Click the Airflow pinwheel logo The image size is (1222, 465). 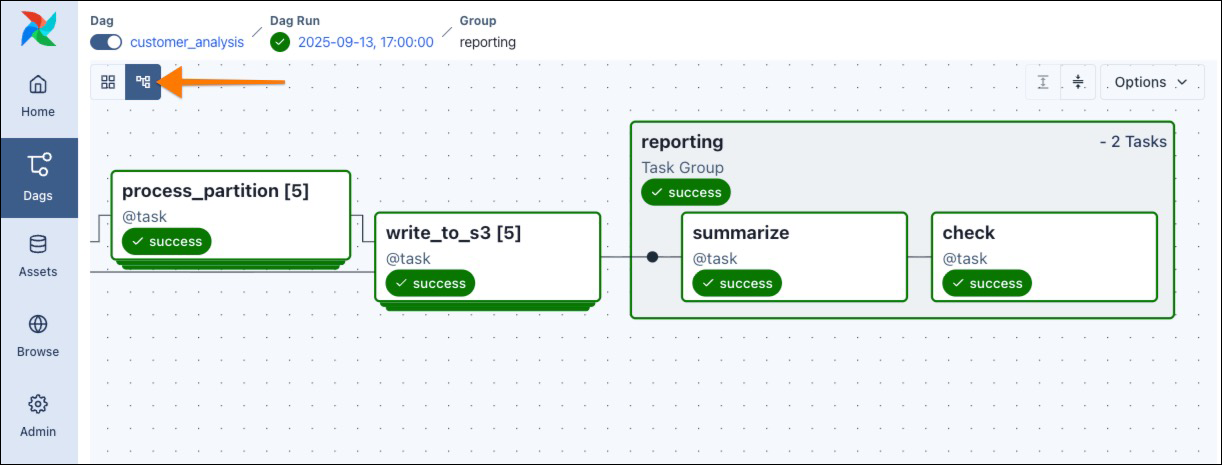point(38,29)
